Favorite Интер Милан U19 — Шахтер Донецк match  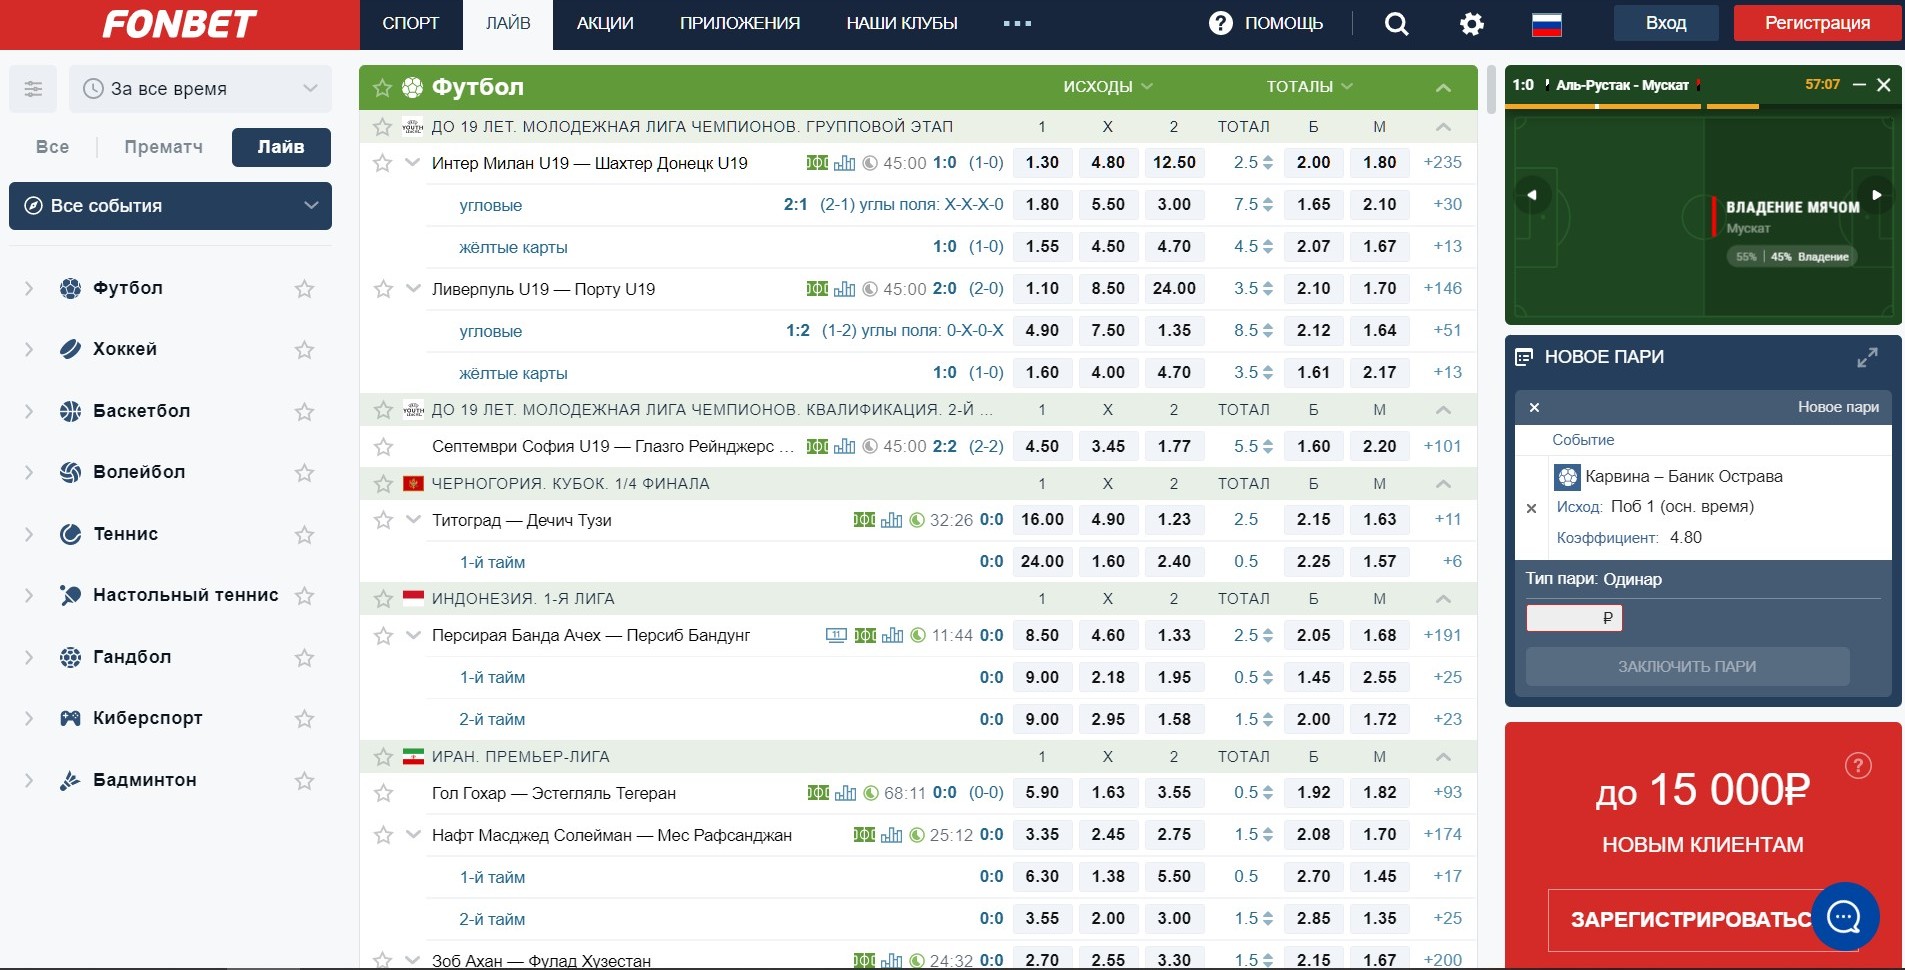[x=382, y=163]
